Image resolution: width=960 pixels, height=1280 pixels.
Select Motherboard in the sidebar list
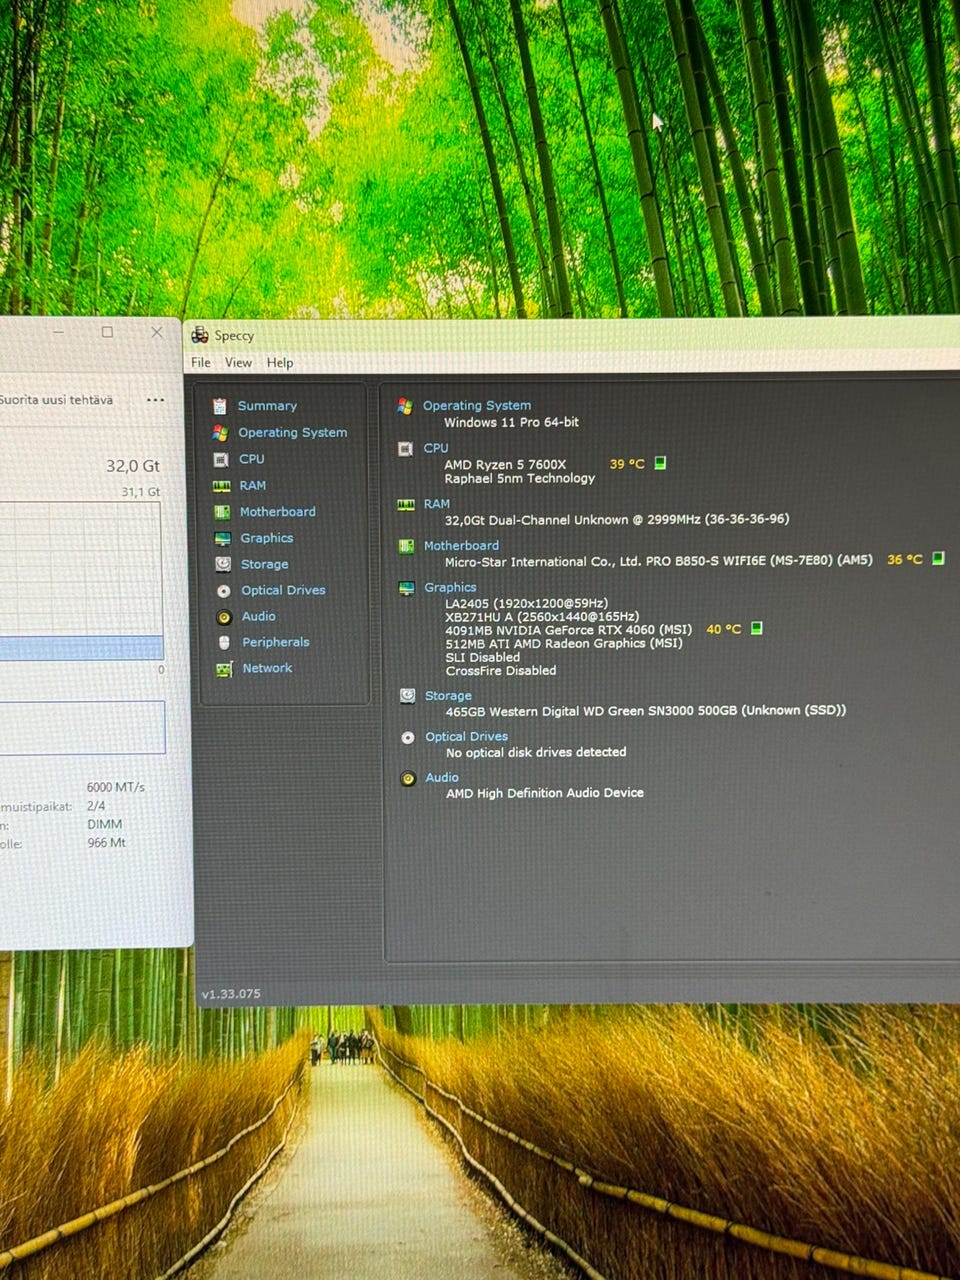pyautogui.click(x=278, y=511)
